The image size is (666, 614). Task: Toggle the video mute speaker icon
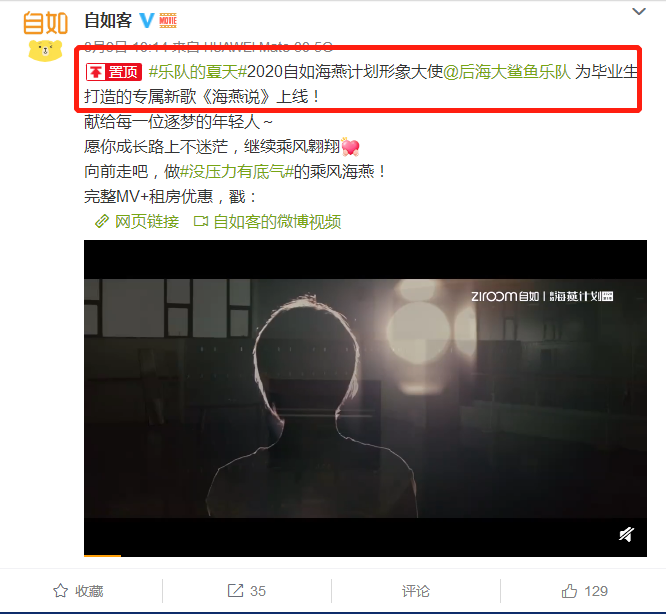626,534
